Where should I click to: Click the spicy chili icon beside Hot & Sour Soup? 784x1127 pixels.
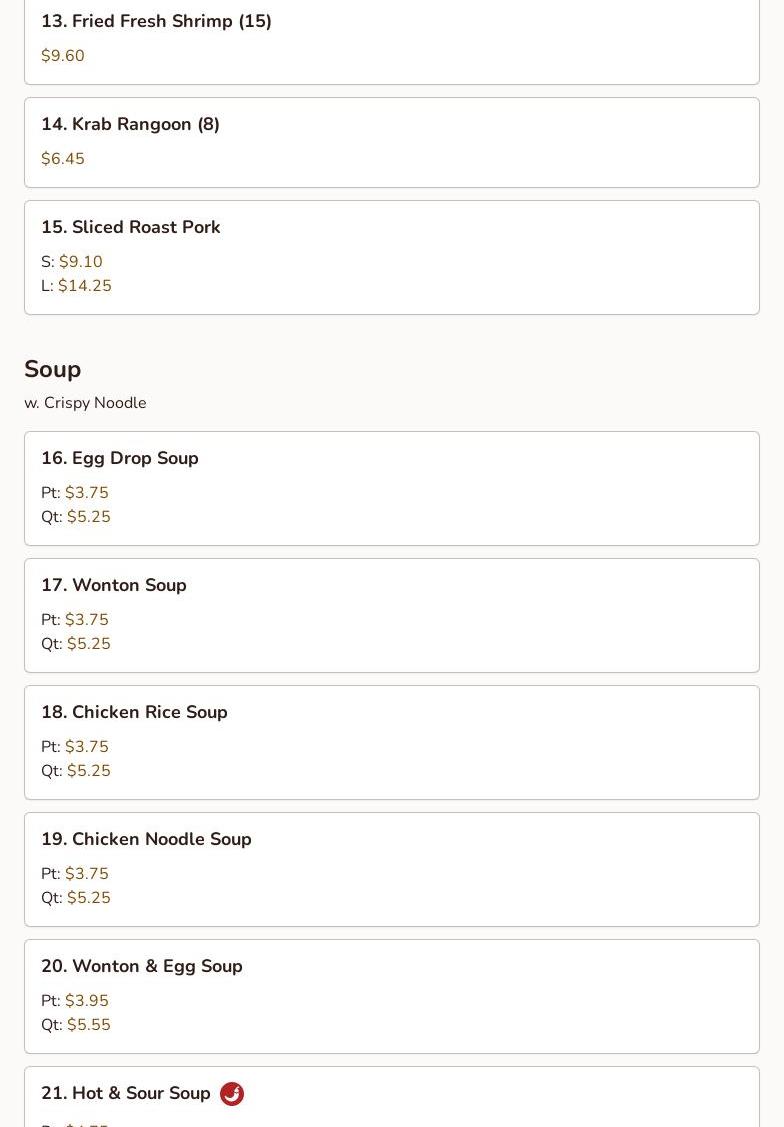point(232,1094)
